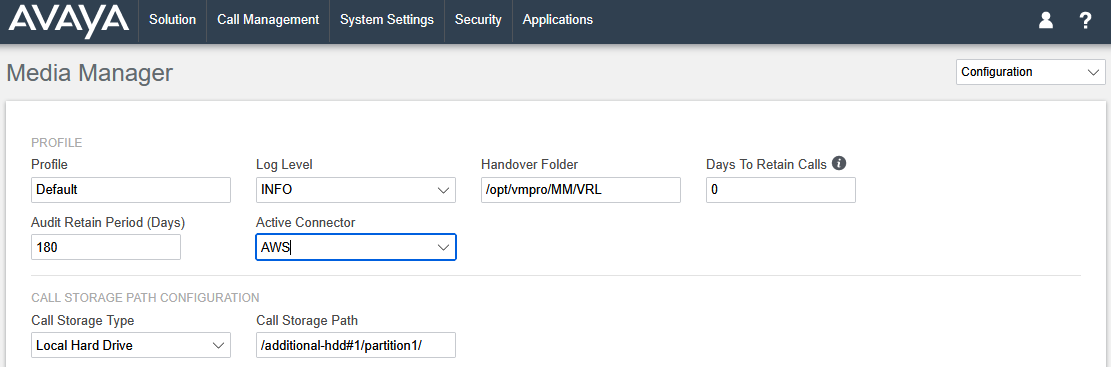This screenshot has height=367, width=1111.
Task: Expand the Configuration view dropdown
Action: [x=1030, y=72]
